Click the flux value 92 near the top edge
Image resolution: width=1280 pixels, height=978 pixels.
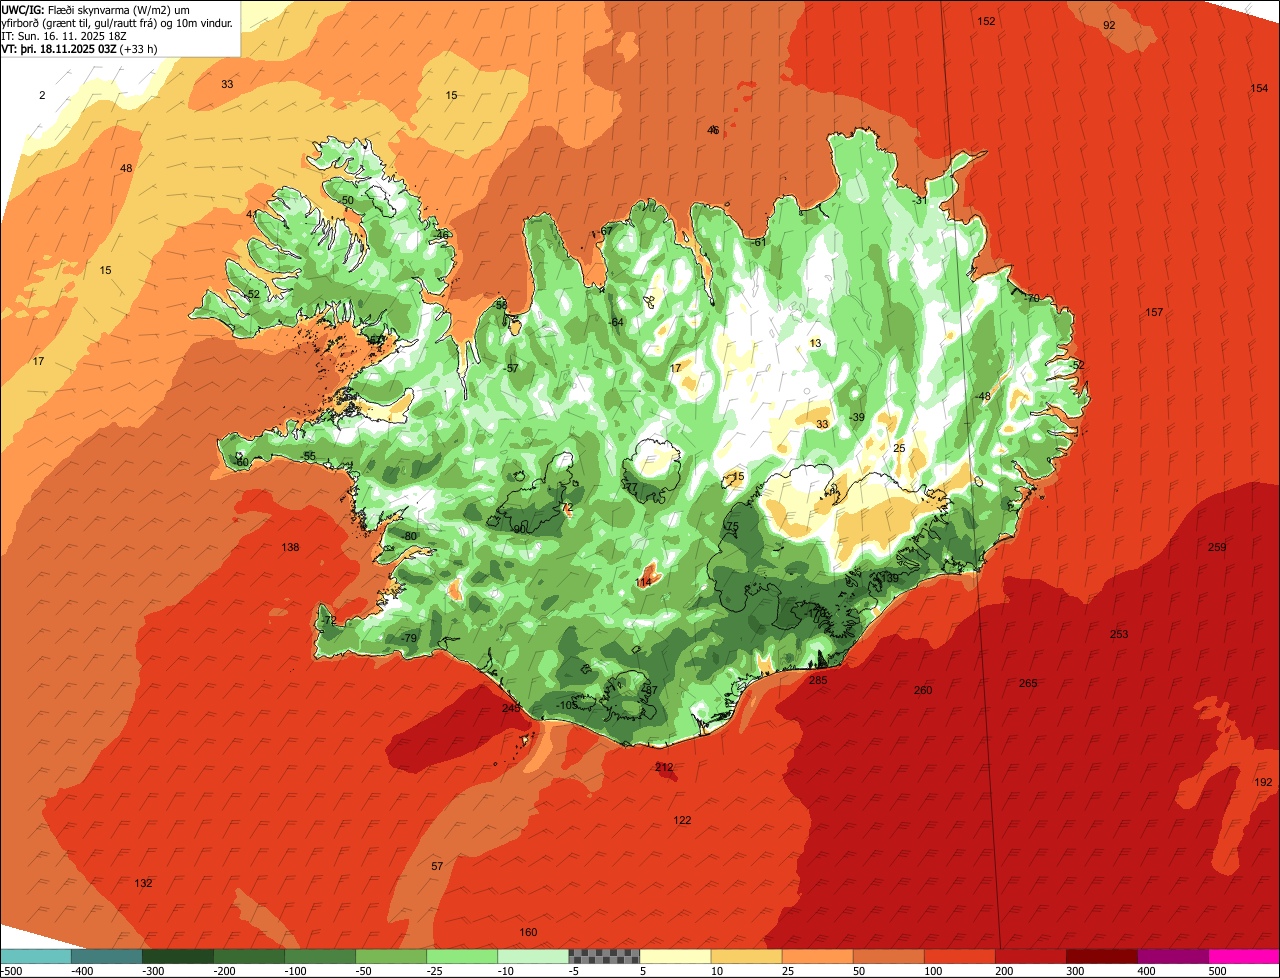point(1109,25)
